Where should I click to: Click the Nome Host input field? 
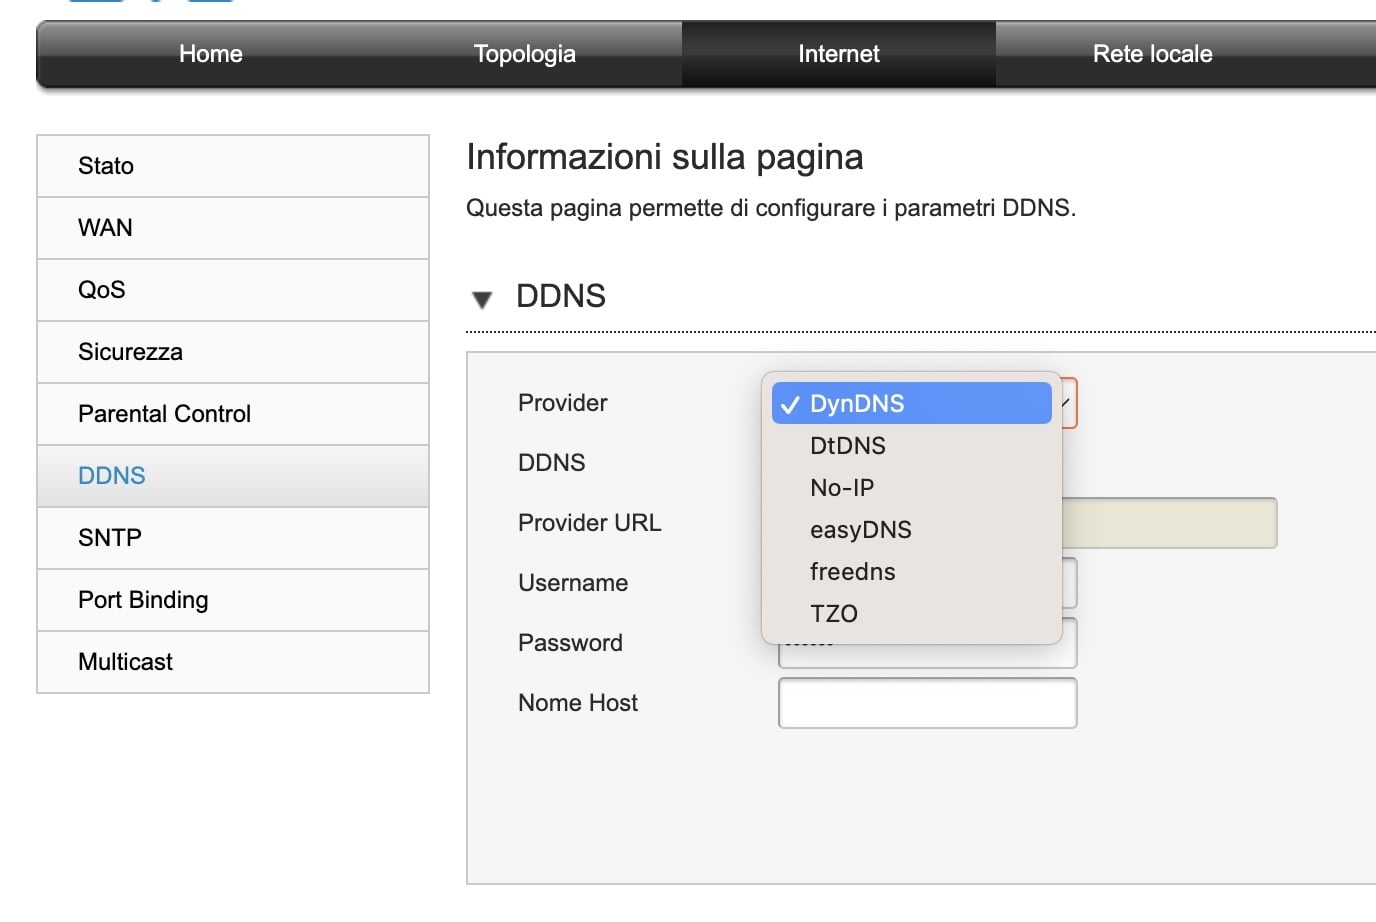coord(927,703)
